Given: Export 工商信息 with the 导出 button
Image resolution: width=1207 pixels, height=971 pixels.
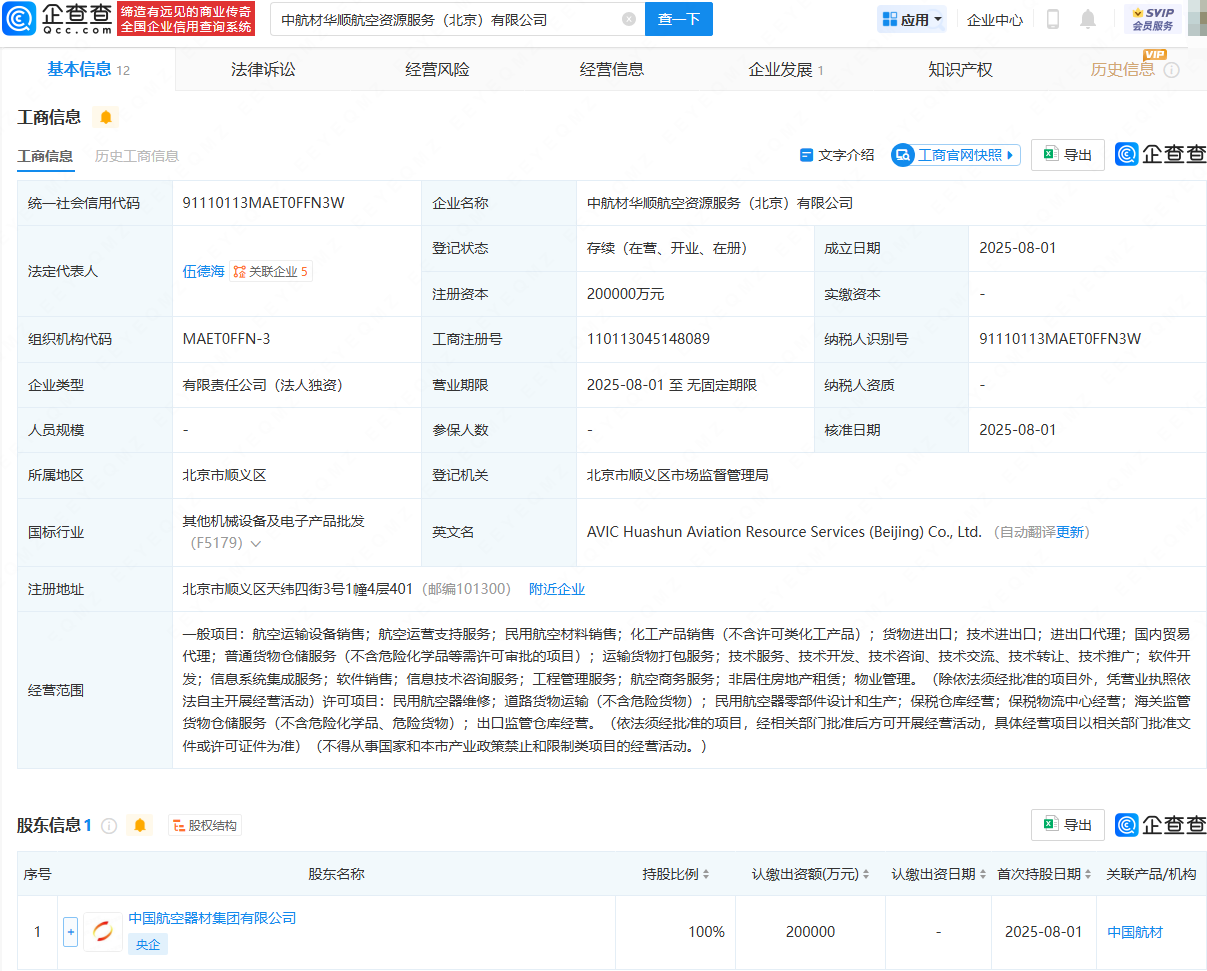Looking at the screenshot, I should 1067,155.
